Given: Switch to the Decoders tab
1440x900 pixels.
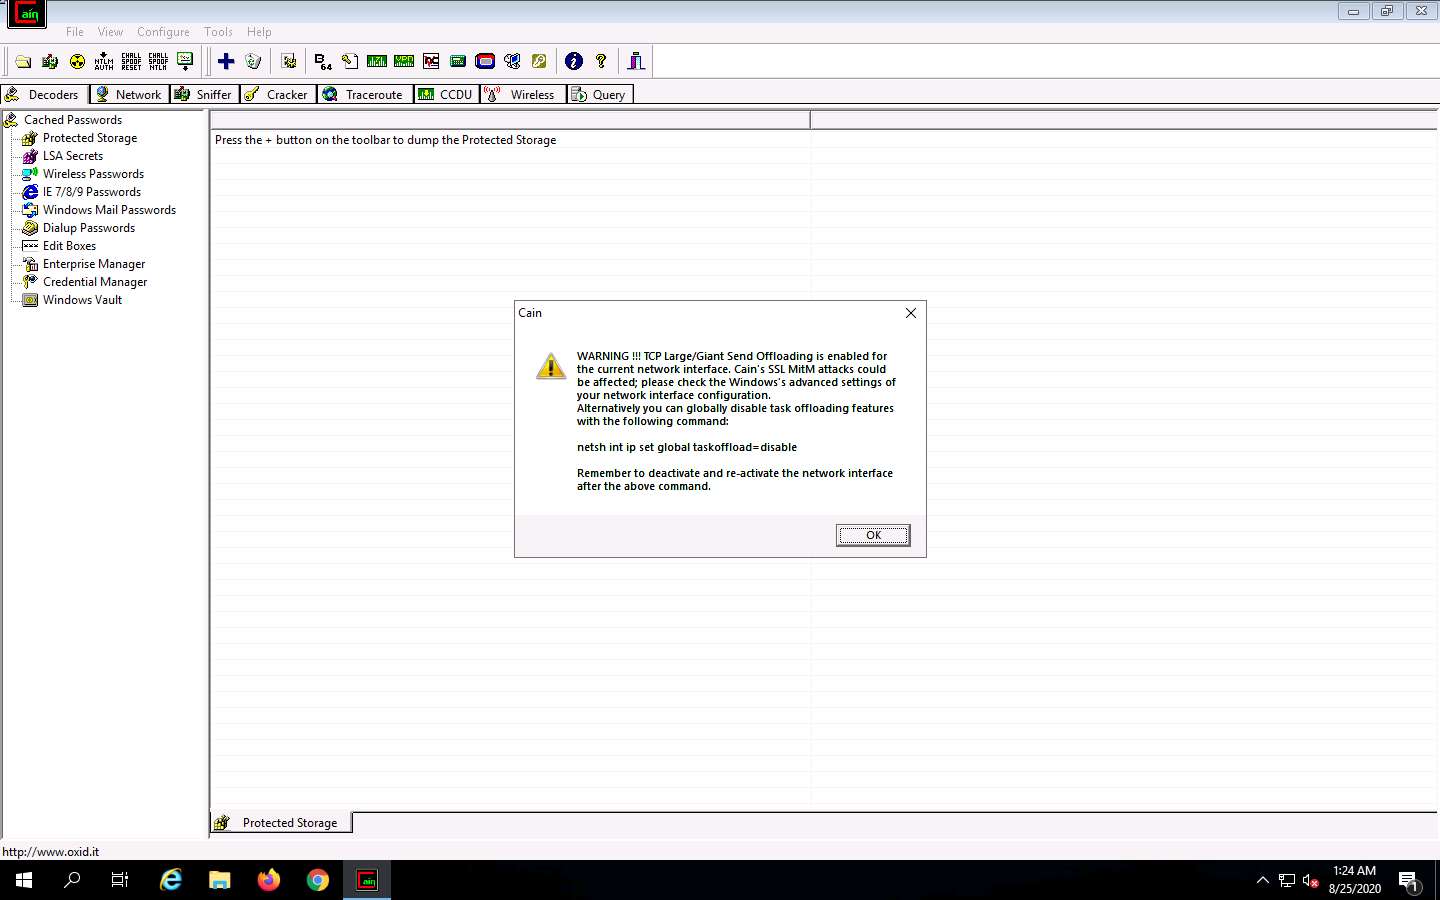Looking at the screenshot, I should tap(44, 94).
